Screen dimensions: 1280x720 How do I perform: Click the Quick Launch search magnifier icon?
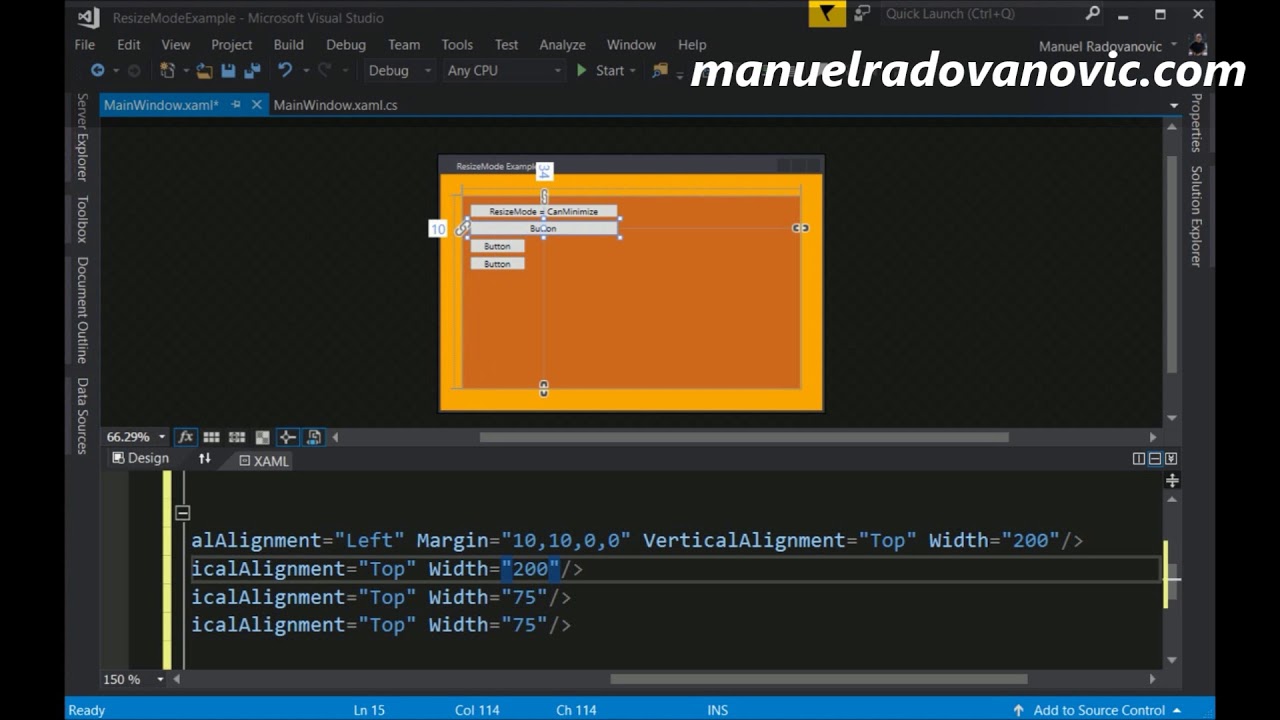point(1093,14)
